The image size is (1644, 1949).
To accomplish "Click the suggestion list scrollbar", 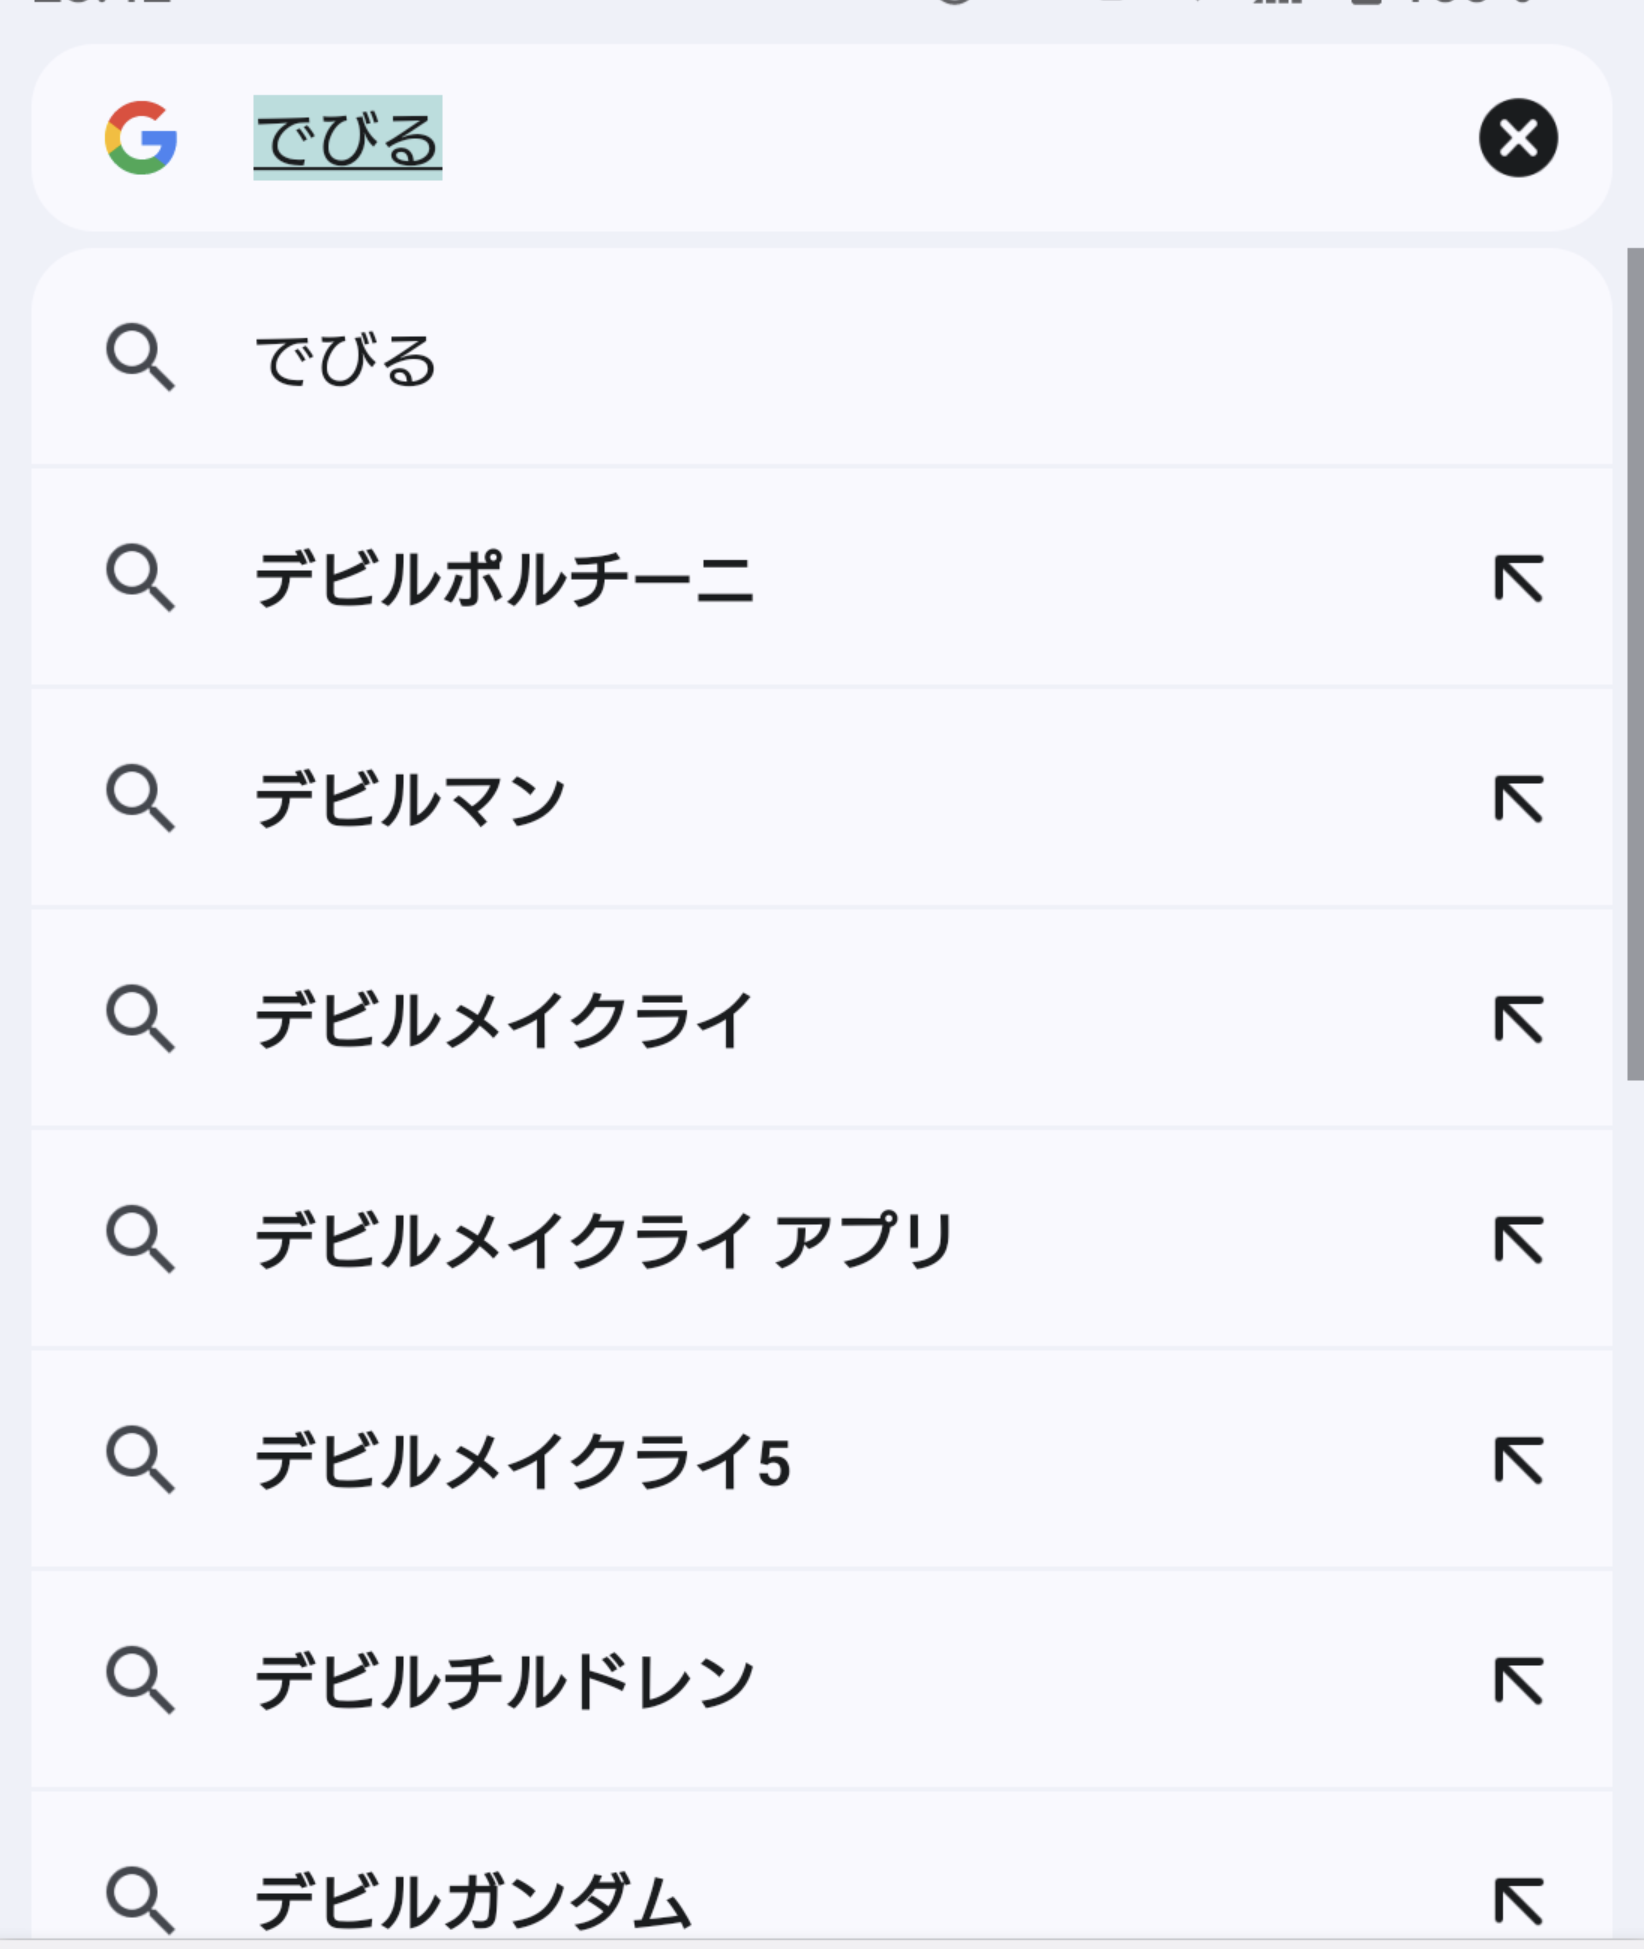I will coord(1635,664).
